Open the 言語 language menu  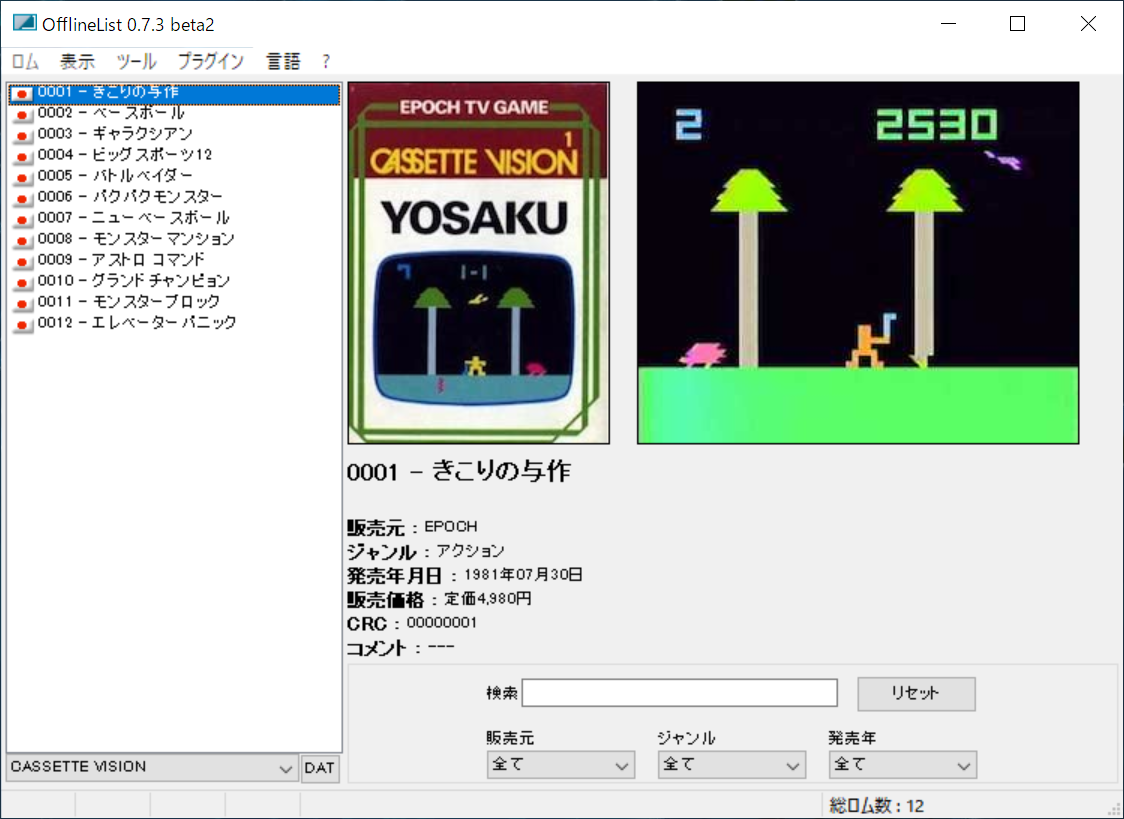tap(283, 61)
